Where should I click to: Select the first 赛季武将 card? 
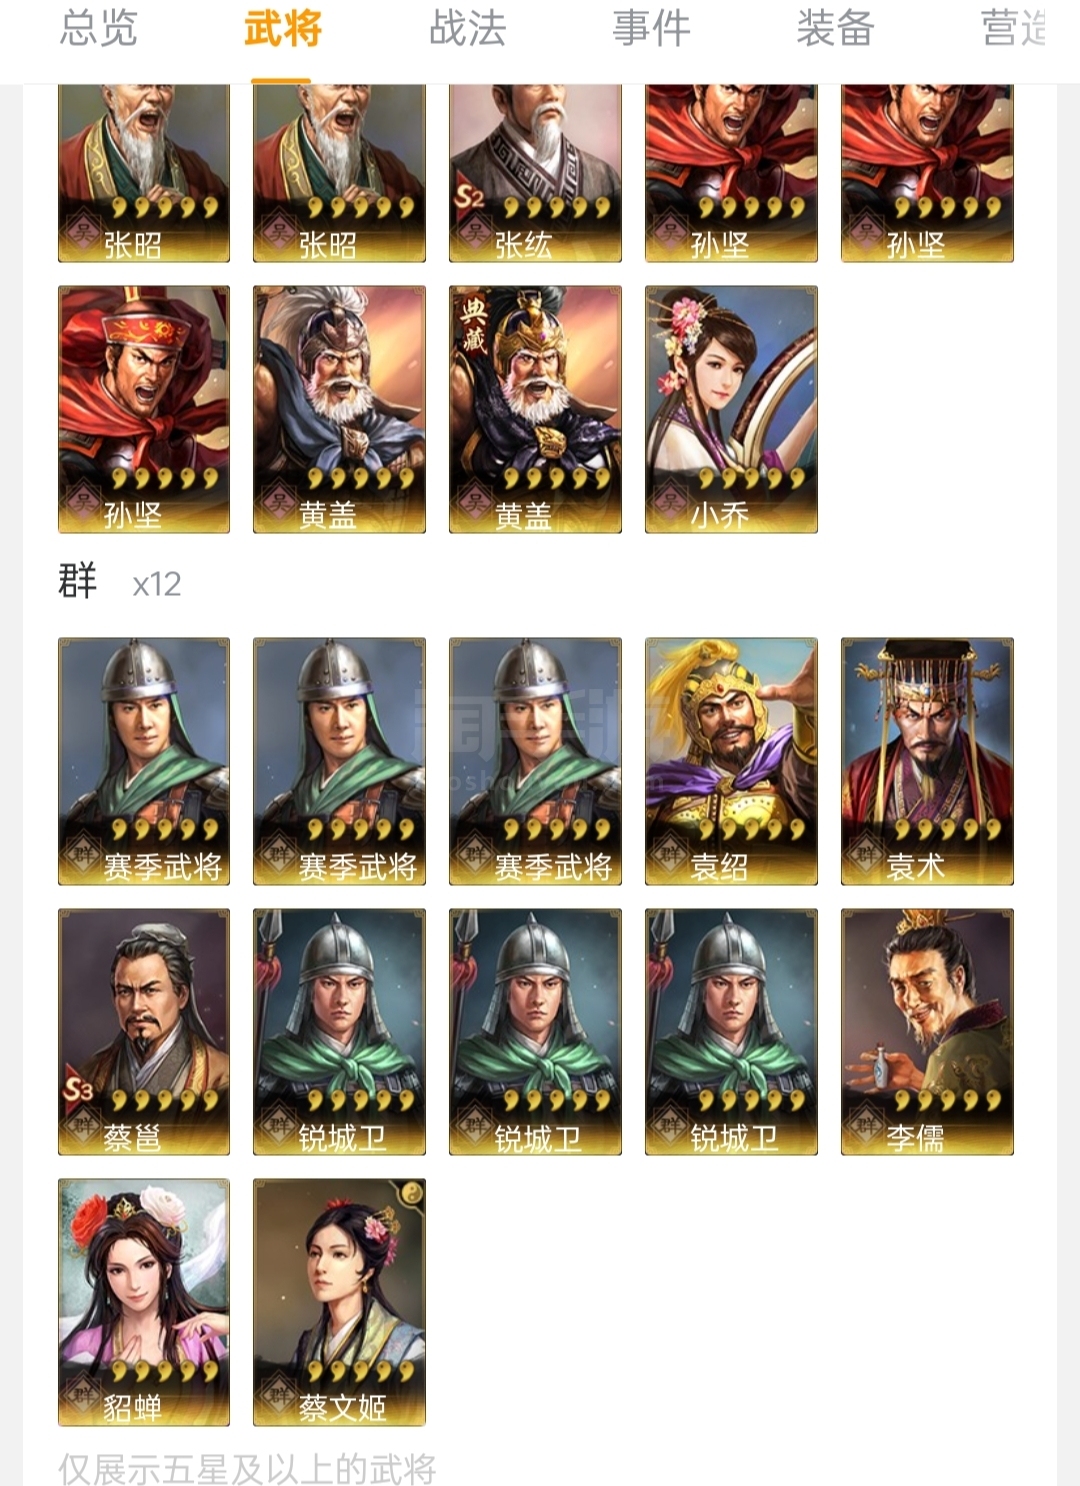coord(144,761)
